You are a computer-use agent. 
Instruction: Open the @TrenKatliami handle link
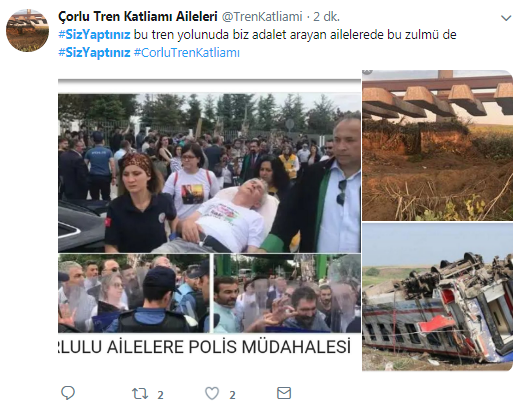[262, 17]
